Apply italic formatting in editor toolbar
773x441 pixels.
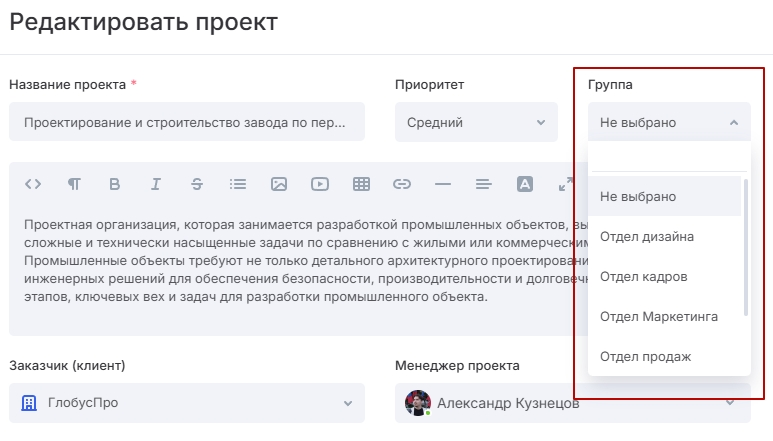click(x=156, y=184)
